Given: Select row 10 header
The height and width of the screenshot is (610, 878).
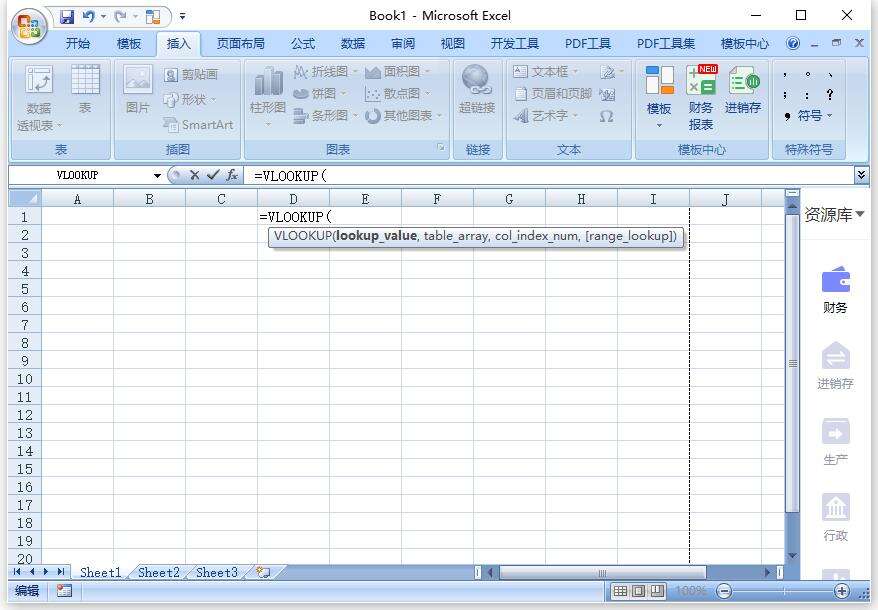Looking at the screenshot, I should click(x=25, y=379).
